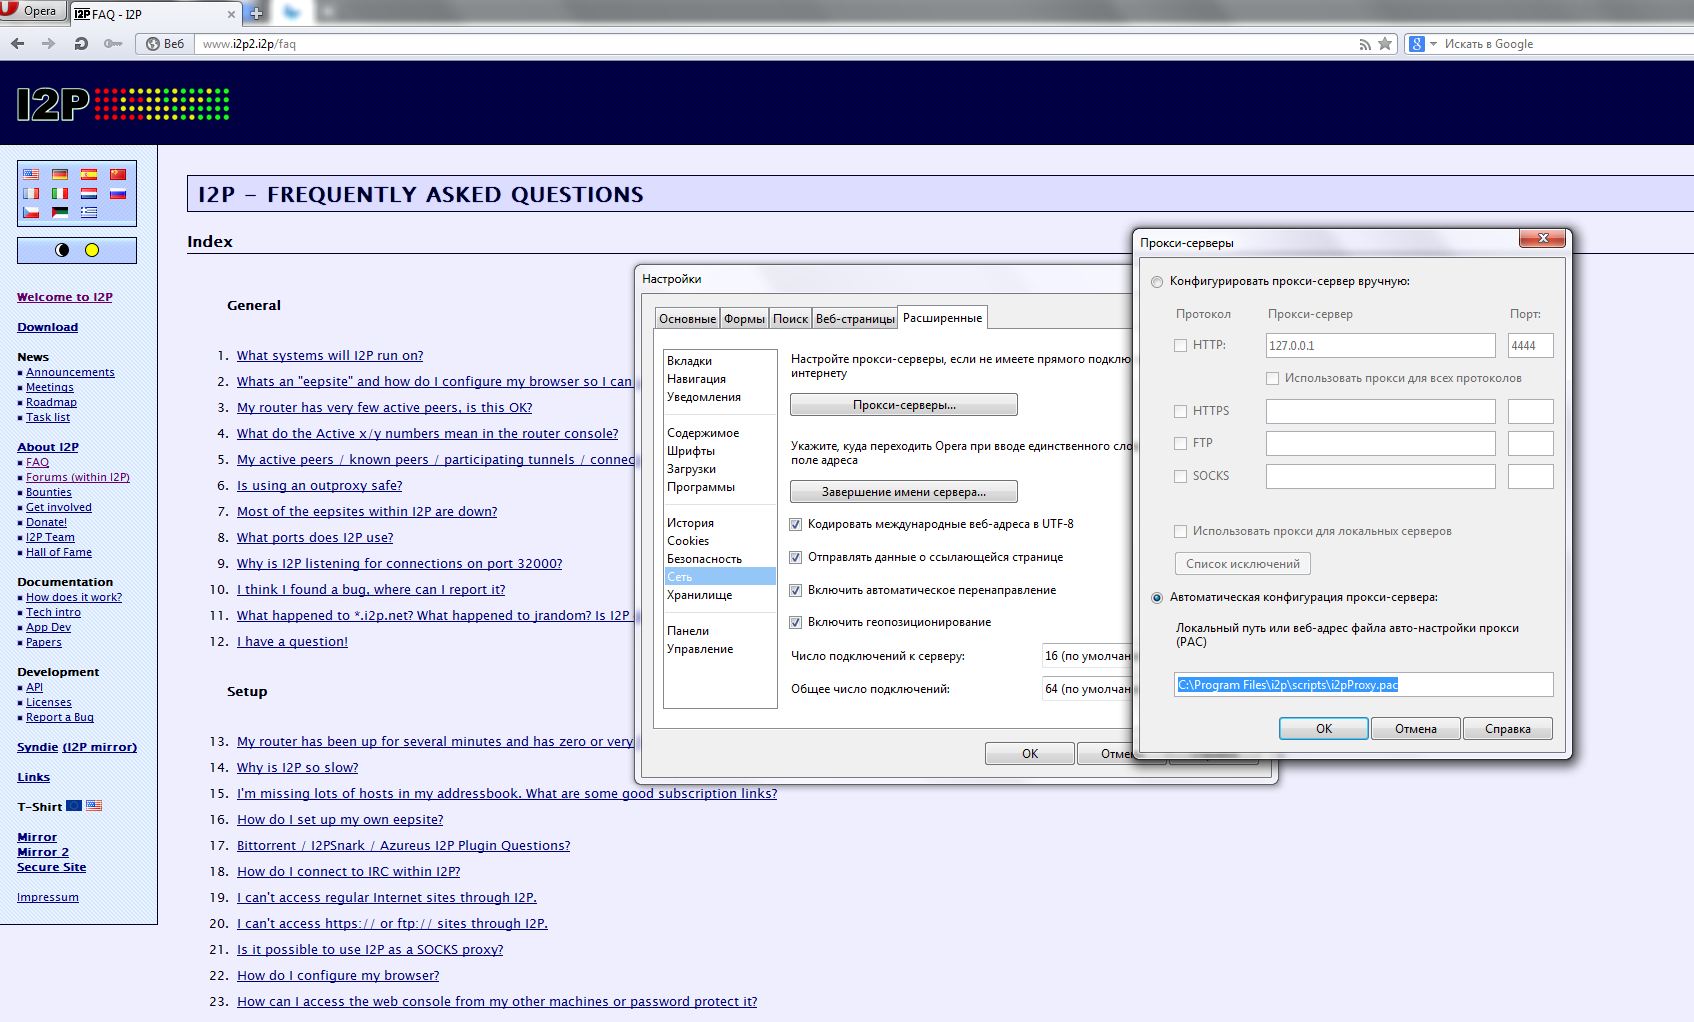The width and height of the screenshot is (1694, 1022).
Task: Click the Russian flag language icon
Action: pyautogui.click(x=118, y=193)
